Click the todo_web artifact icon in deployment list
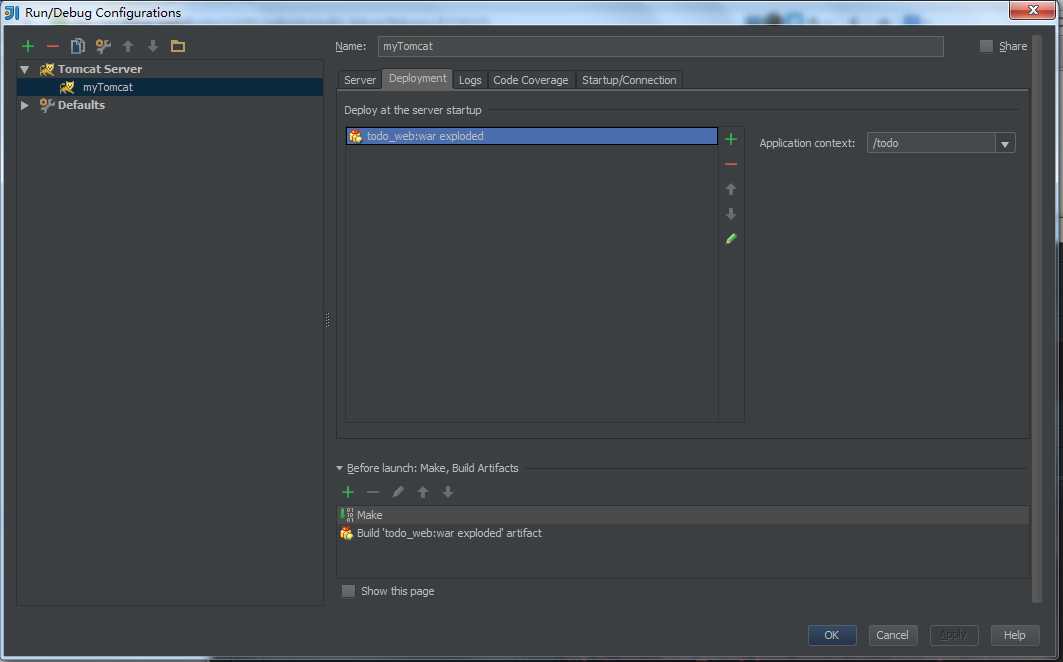The image size is (1063, 662). (x=355, y=136)
